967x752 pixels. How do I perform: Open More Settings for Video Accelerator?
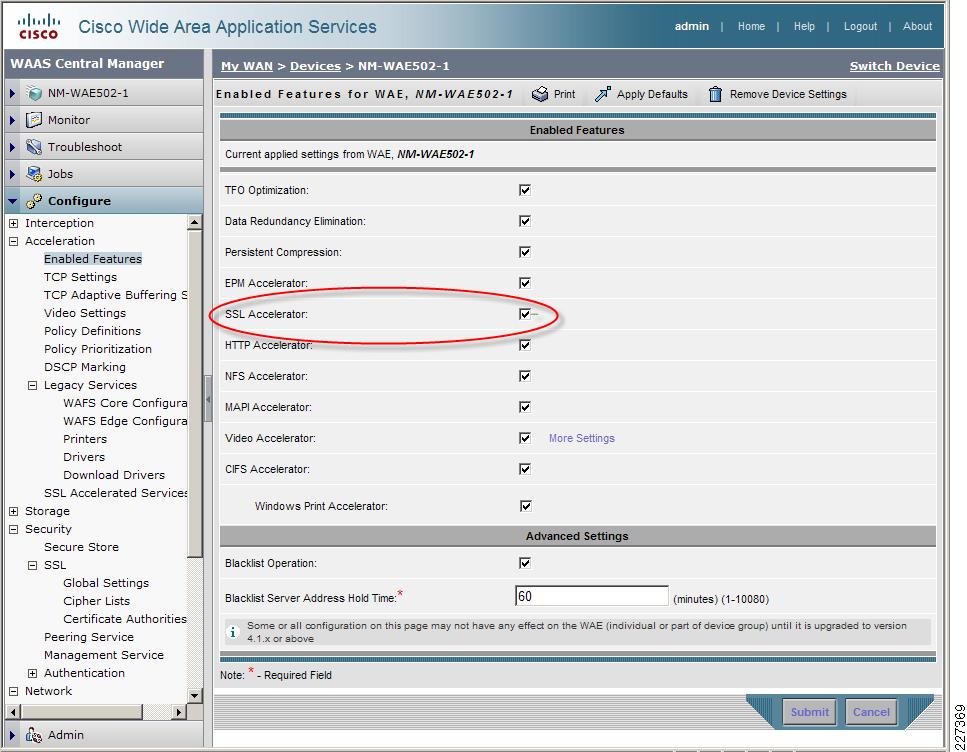tap(582, 438)
